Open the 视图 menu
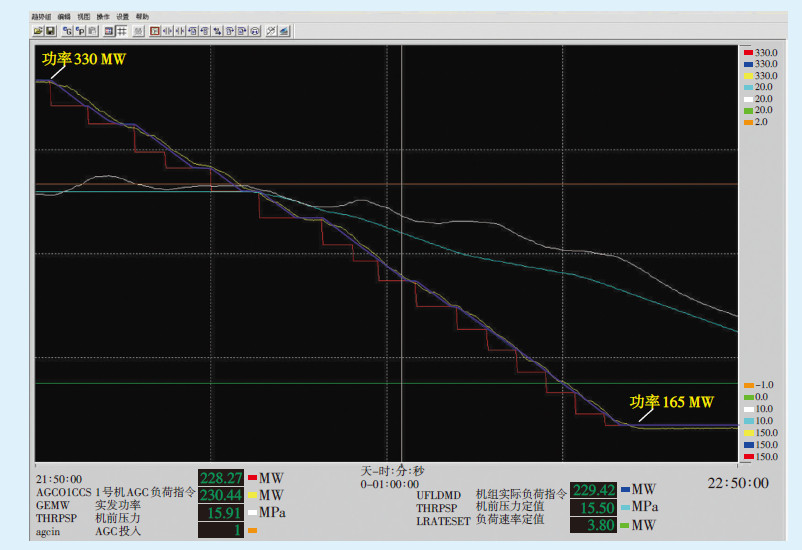 84,17
